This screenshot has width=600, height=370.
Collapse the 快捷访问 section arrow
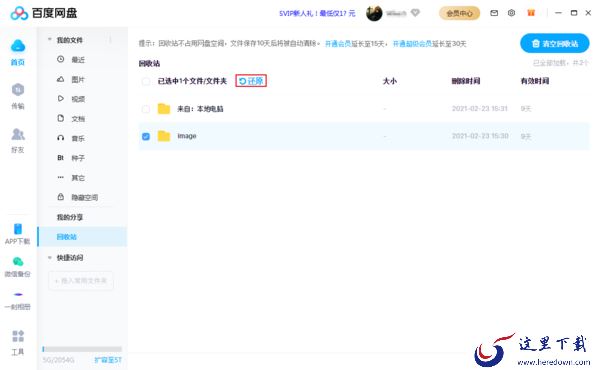(49, 258)
